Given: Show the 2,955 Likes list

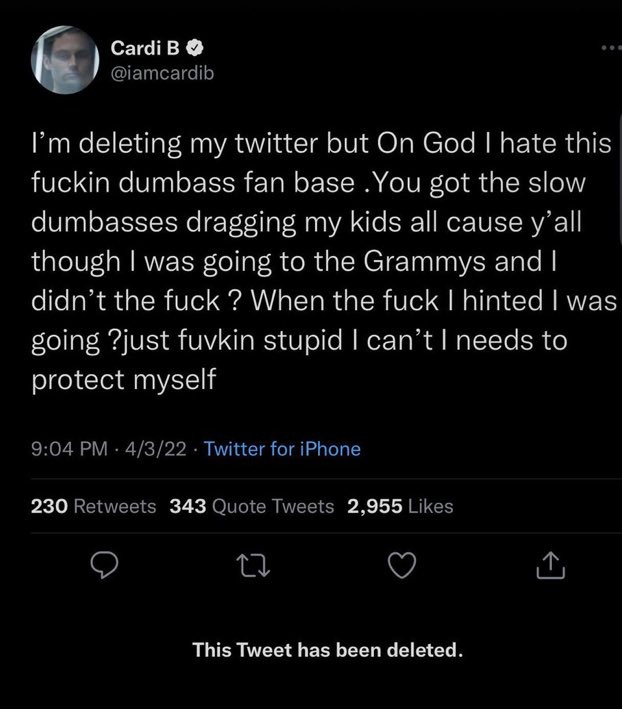Looking at the screenshot, I should (x=400, y=506).
